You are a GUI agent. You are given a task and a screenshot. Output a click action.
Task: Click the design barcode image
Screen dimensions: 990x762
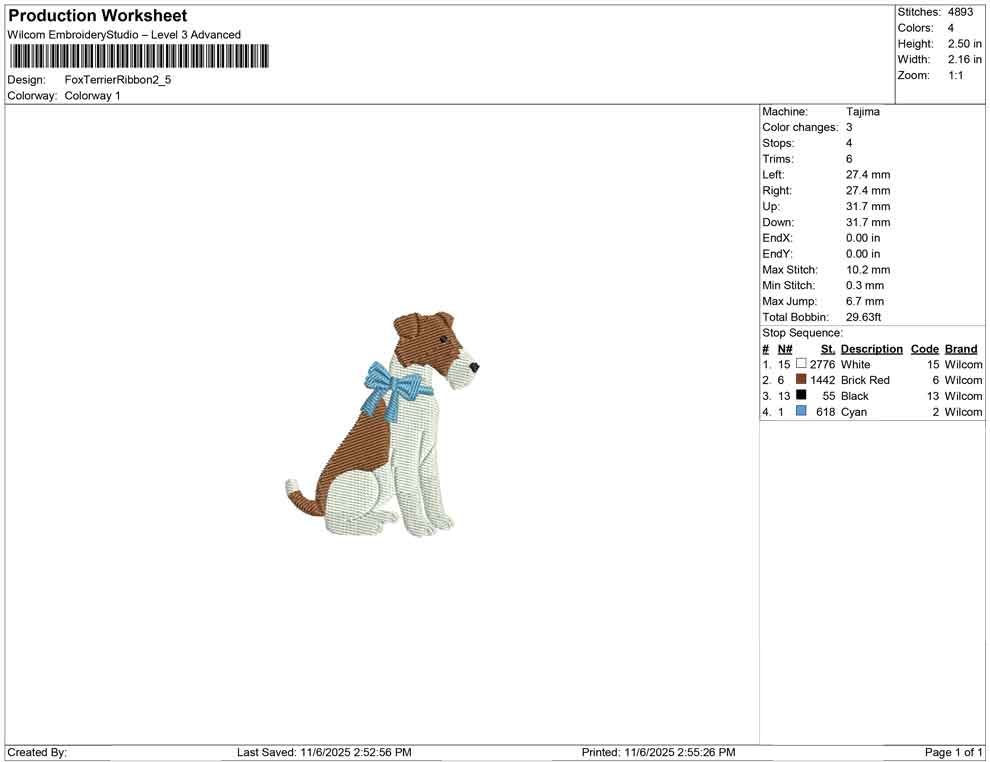tap(138, 57)
